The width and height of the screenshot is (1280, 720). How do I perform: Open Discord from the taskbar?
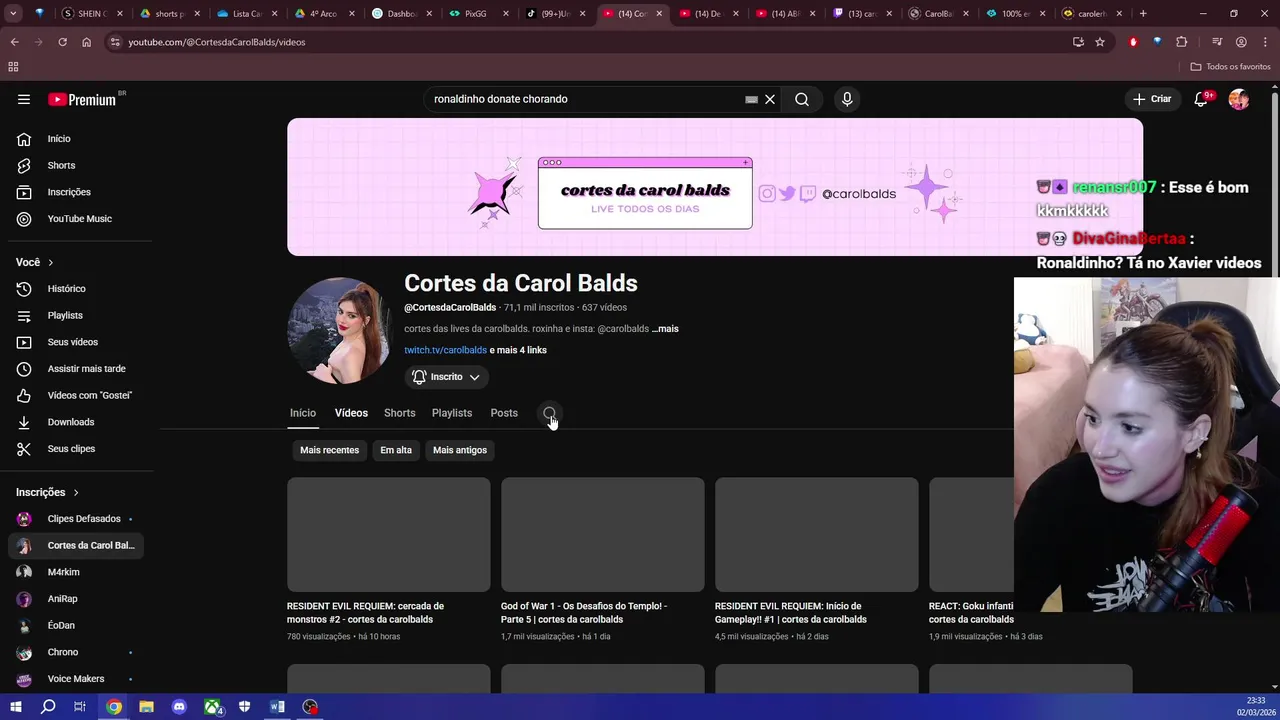click(x=179, y=707)
